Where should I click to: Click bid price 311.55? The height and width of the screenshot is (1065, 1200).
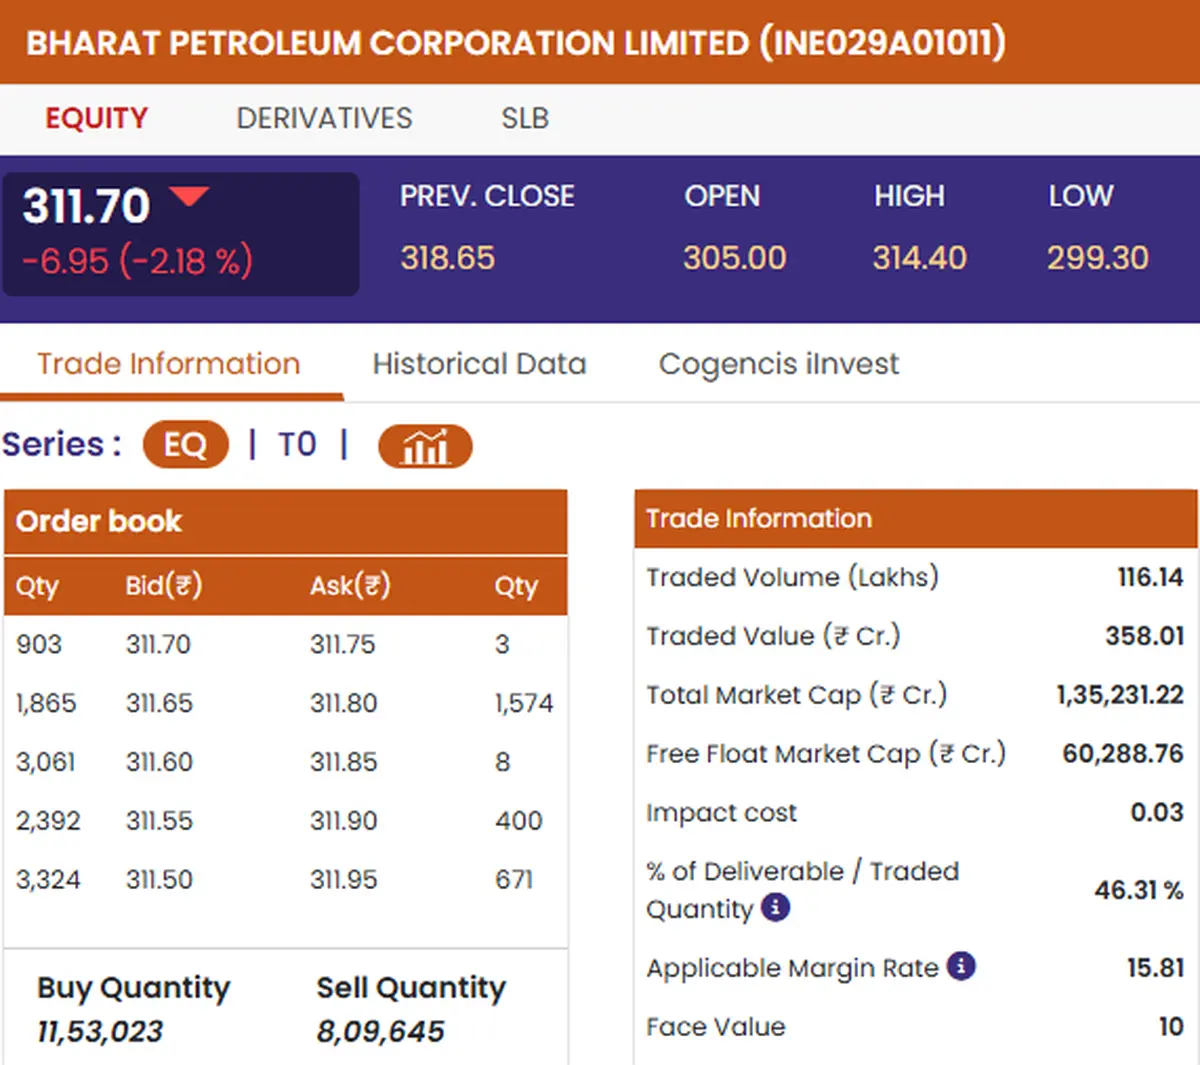pyautogui.click(x=159, y=821)
